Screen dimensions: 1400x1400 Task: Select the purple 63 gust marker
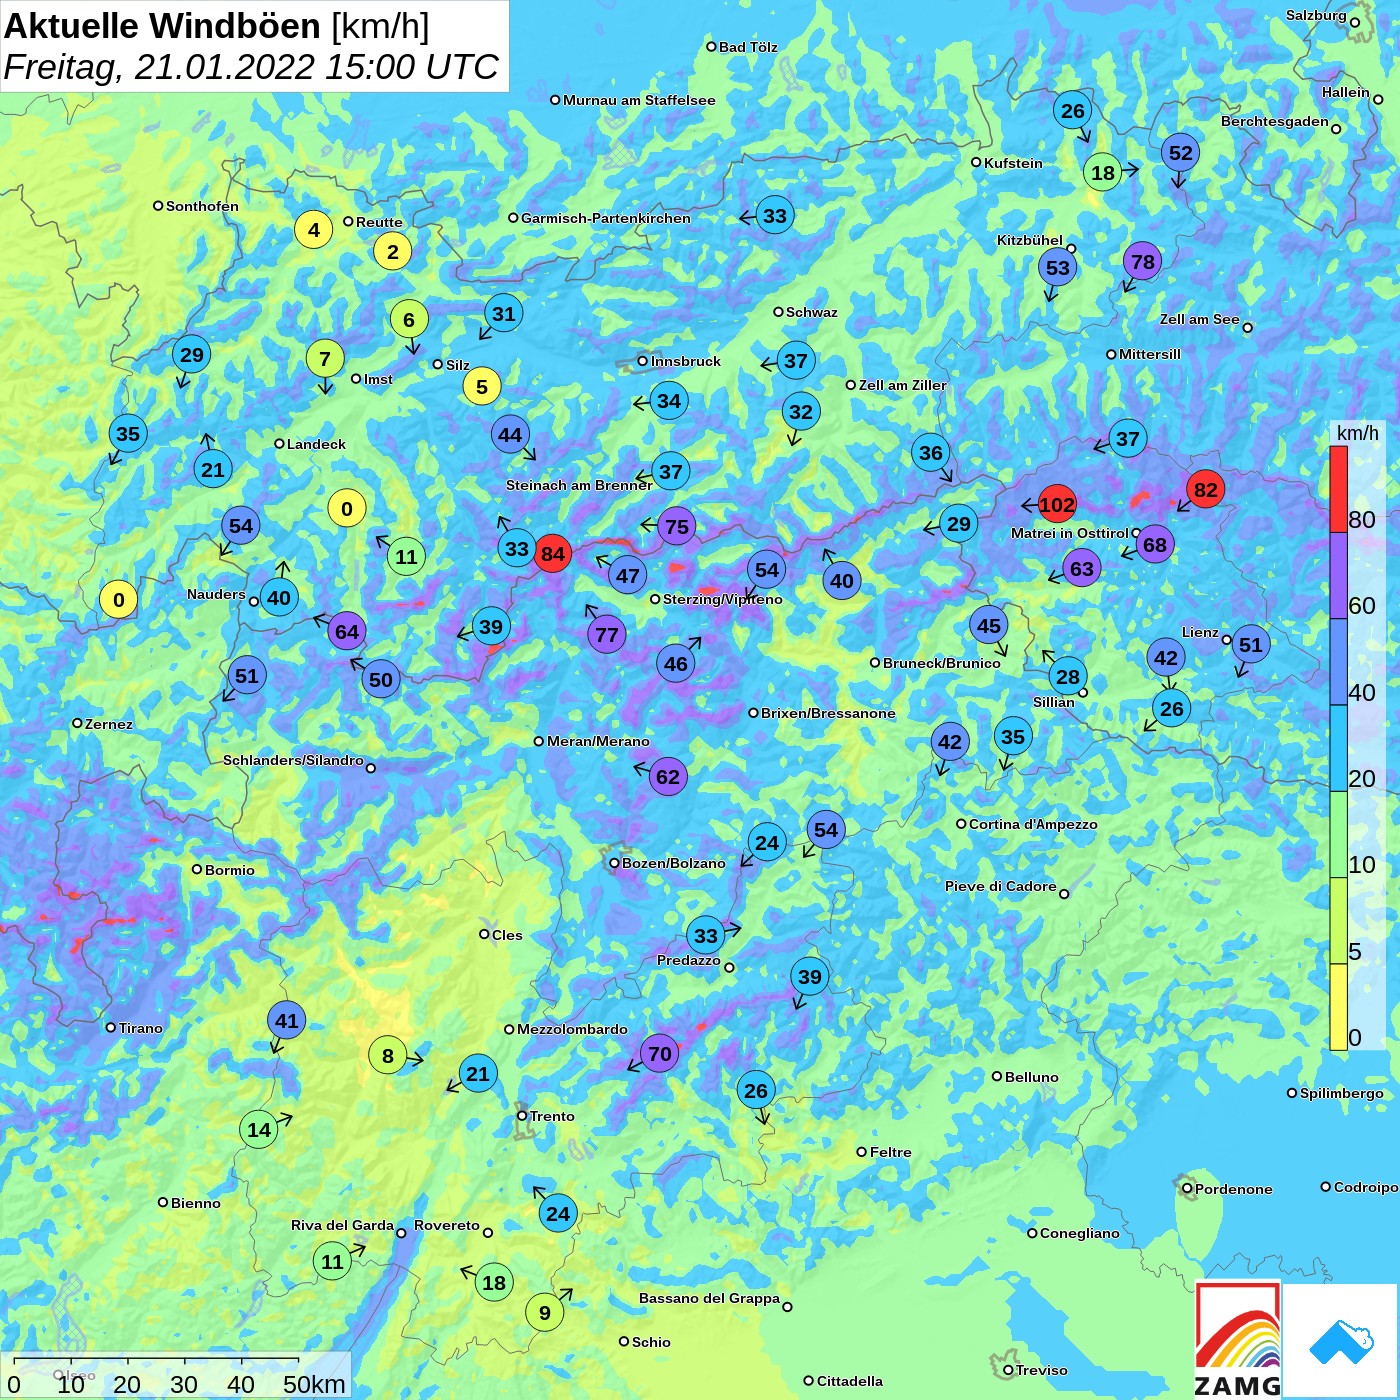pos(1082,569)
